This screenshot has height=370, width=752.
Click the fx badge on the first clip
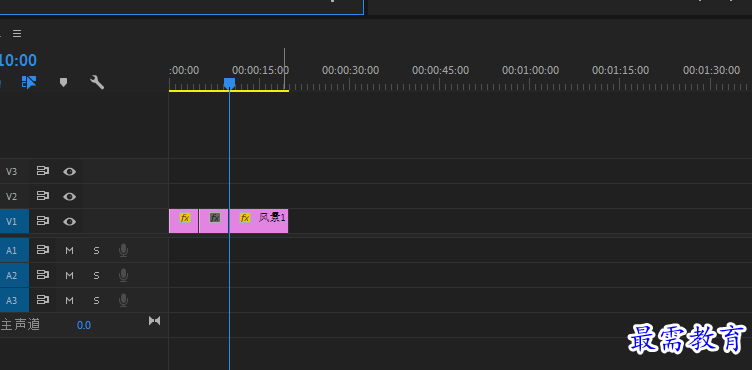185,218
